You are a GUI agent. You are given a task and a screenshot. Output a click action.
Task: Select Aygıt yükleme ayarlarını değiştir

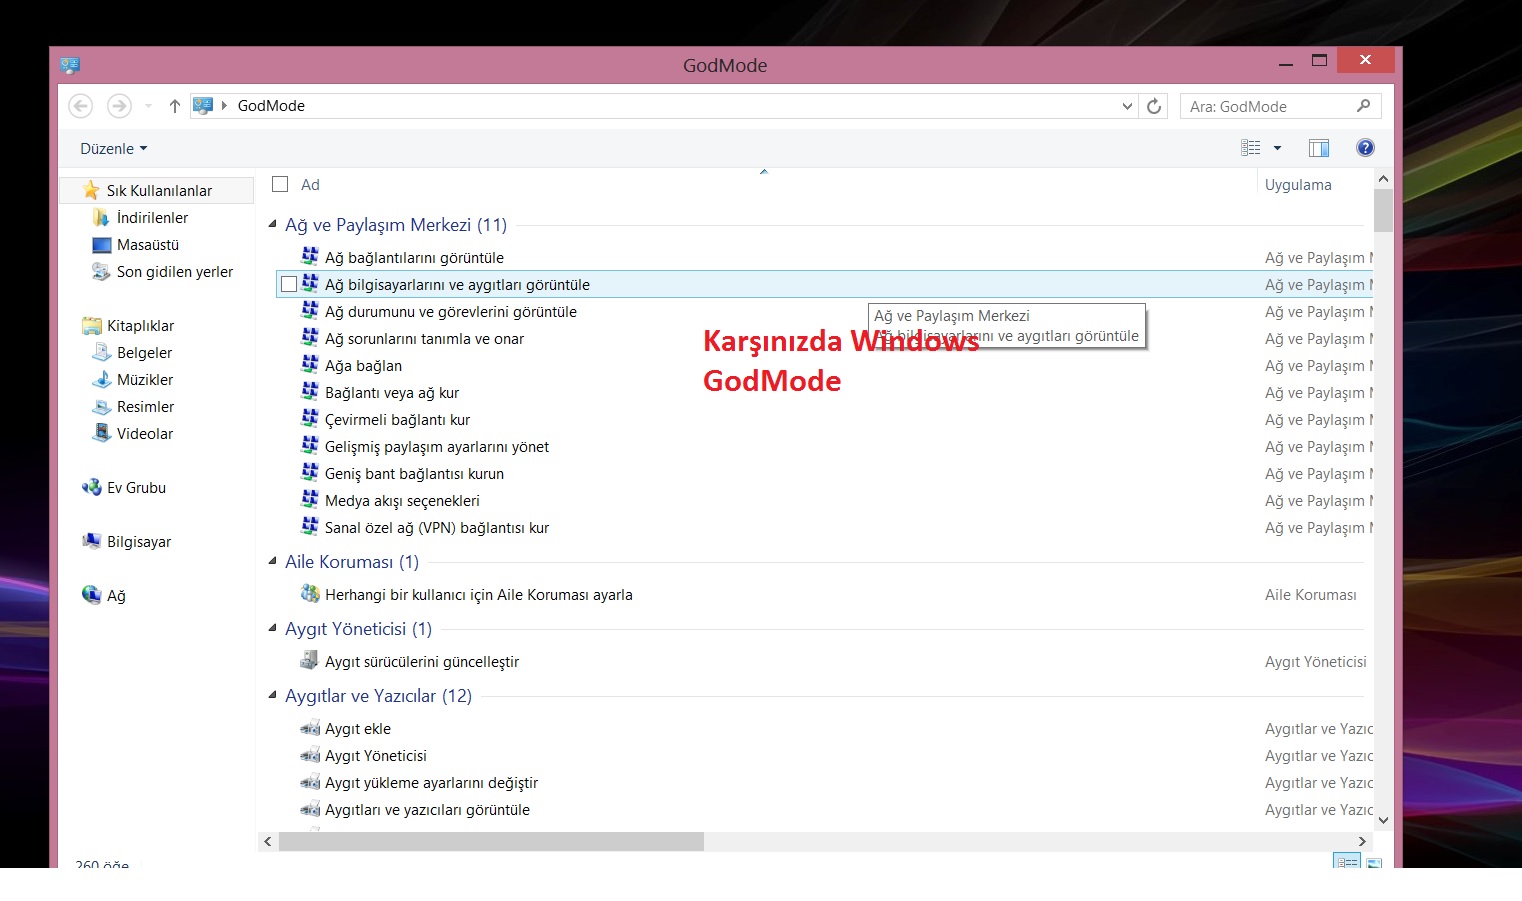click(x=431, y=782)
